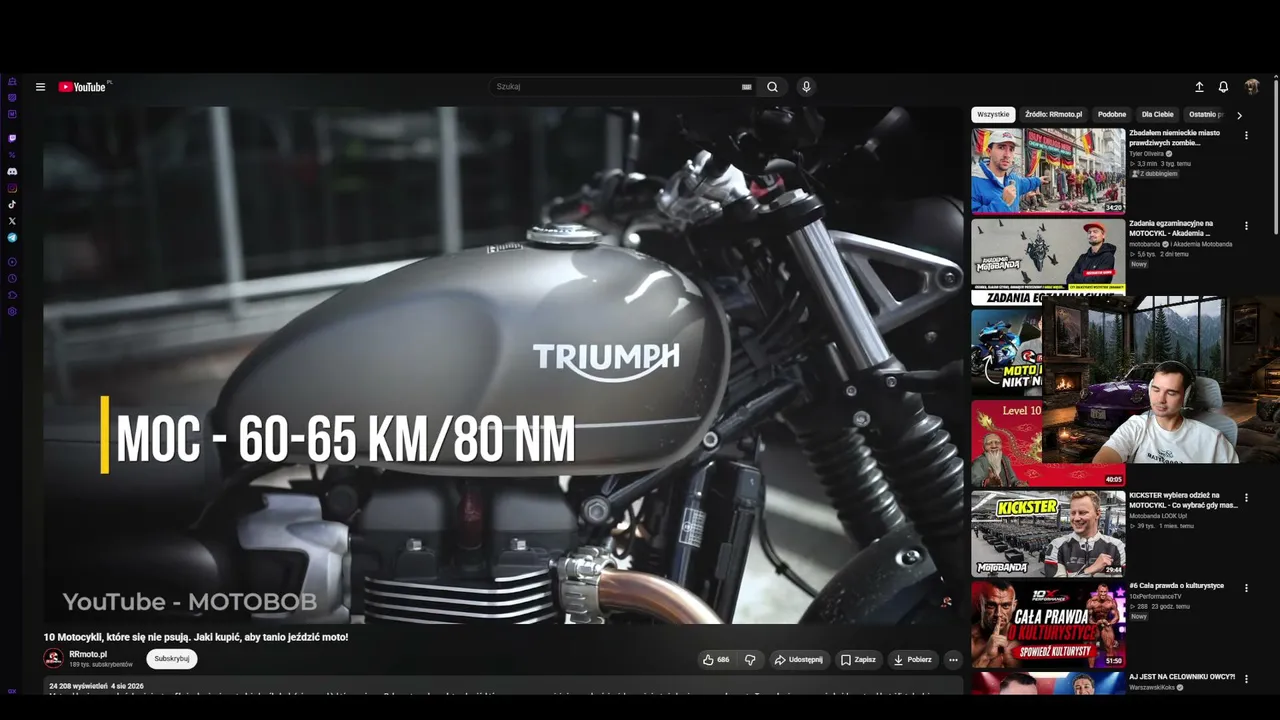
Task: Open Instagram from the browser sidebar
Action: pyautogui.click(x=12, y=188)
